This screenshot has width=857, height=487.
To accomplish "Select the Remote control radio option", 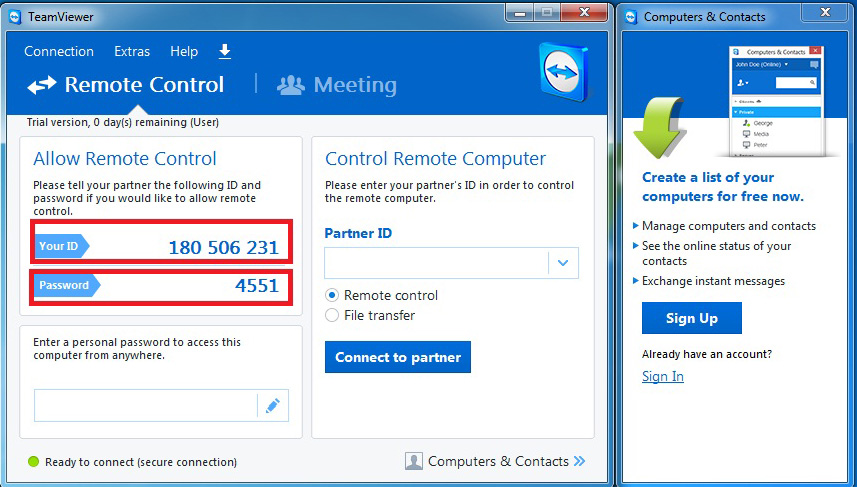I will click(x=333, y=295).
